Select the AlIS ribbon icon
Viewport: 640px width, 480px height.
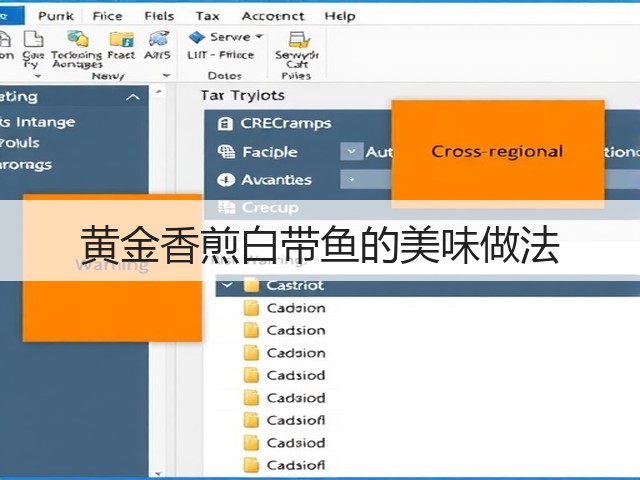[x=159, y=39]
